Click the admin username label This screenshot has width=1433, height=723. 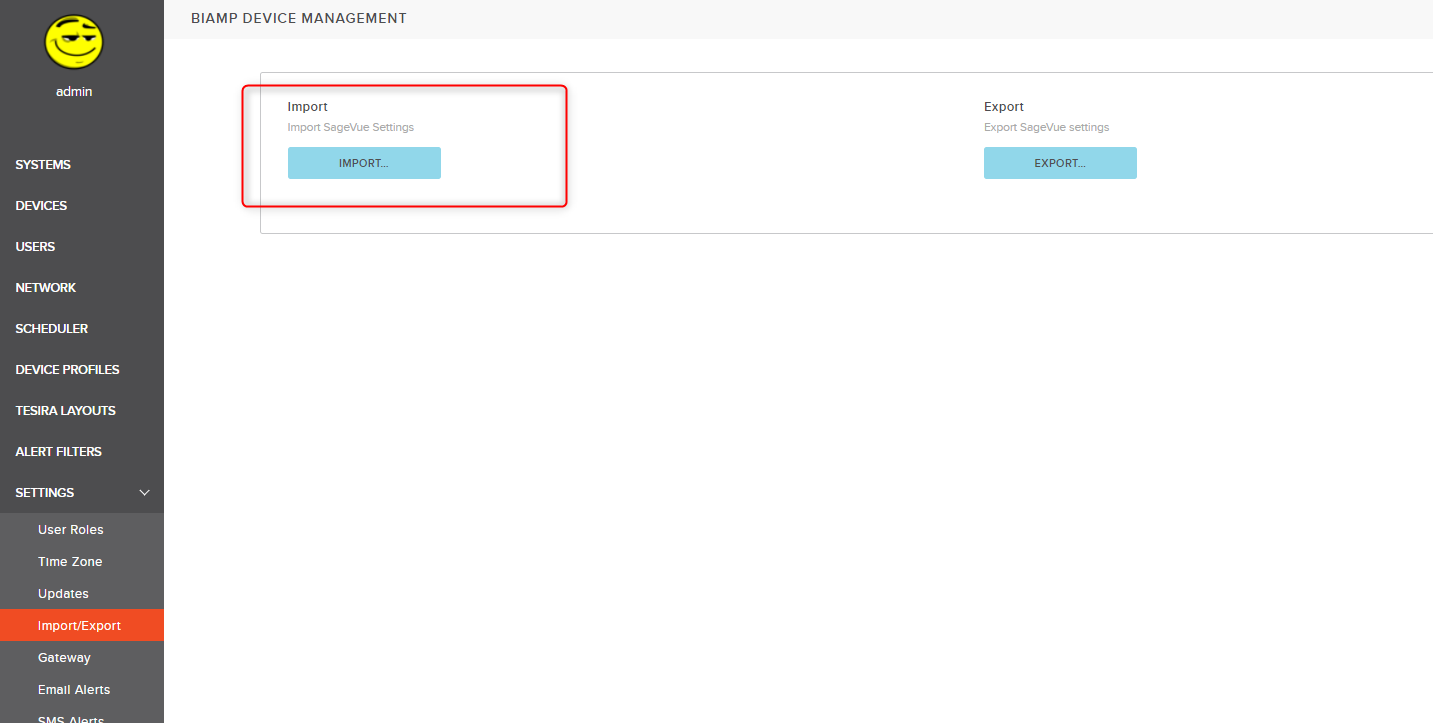[74, 92]
